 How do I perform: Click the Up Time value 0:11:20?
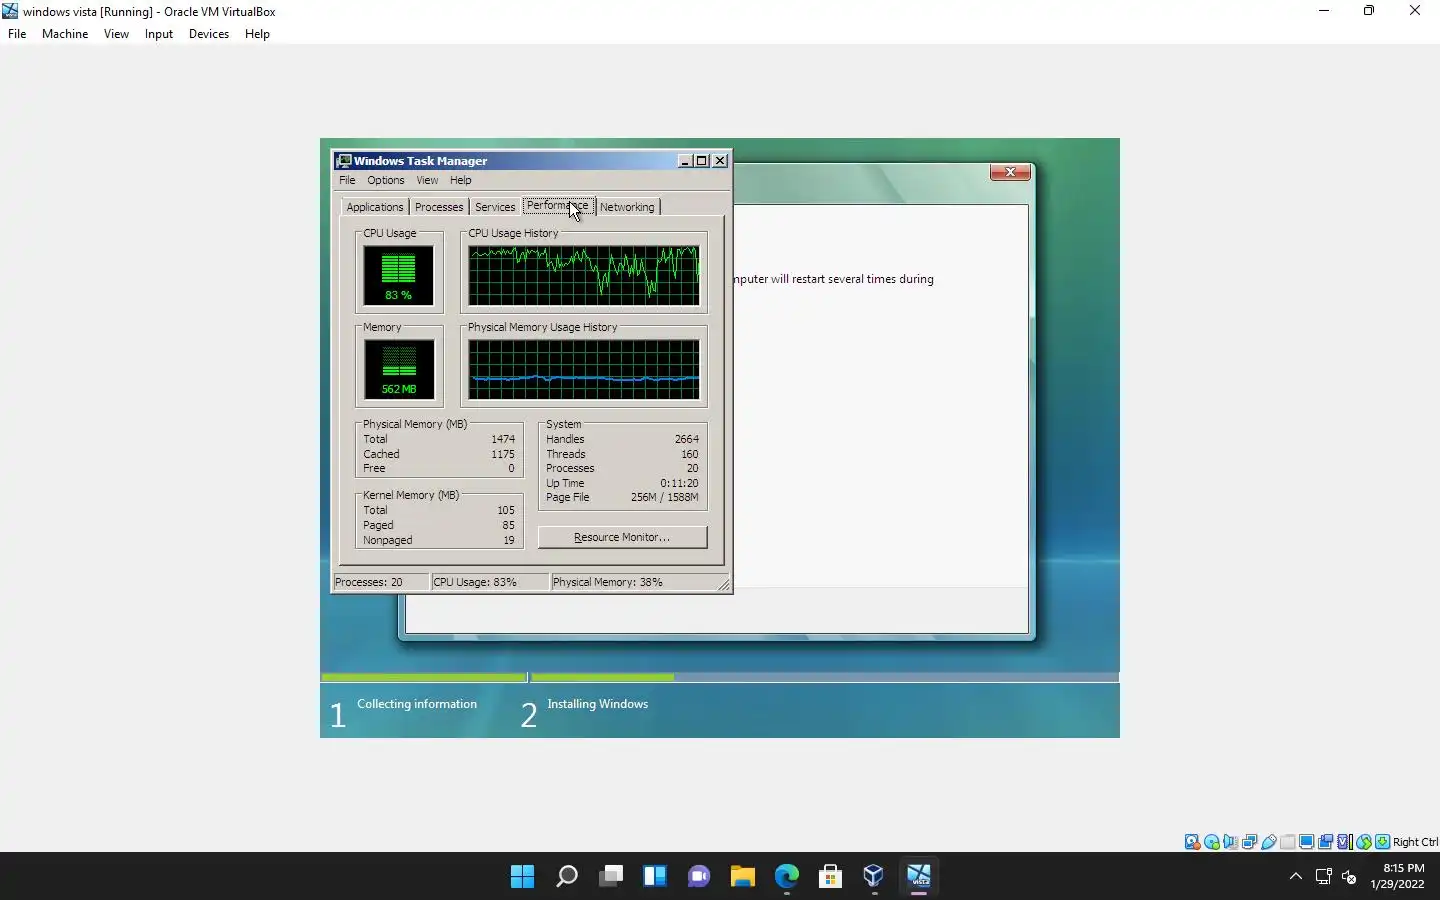tap(679, 483)
